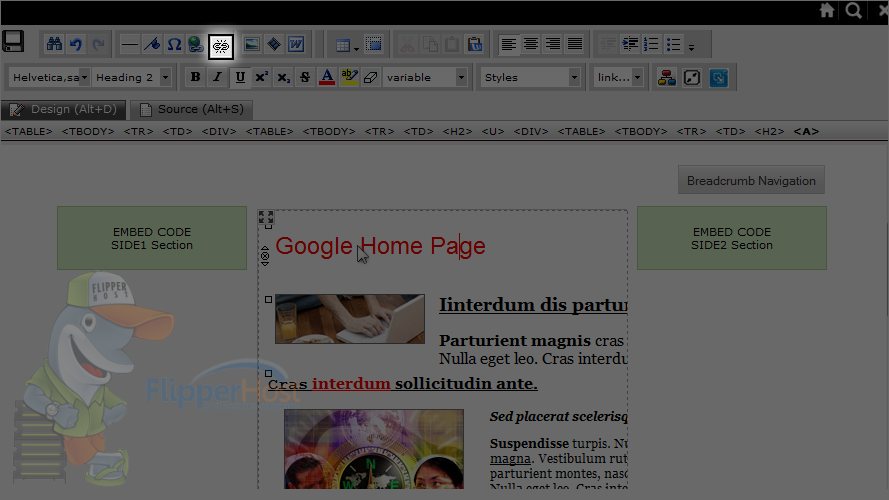The height and width of the screenshot is (500, 889).
Task: Select the compass collage image
Action: pos(374,449)
